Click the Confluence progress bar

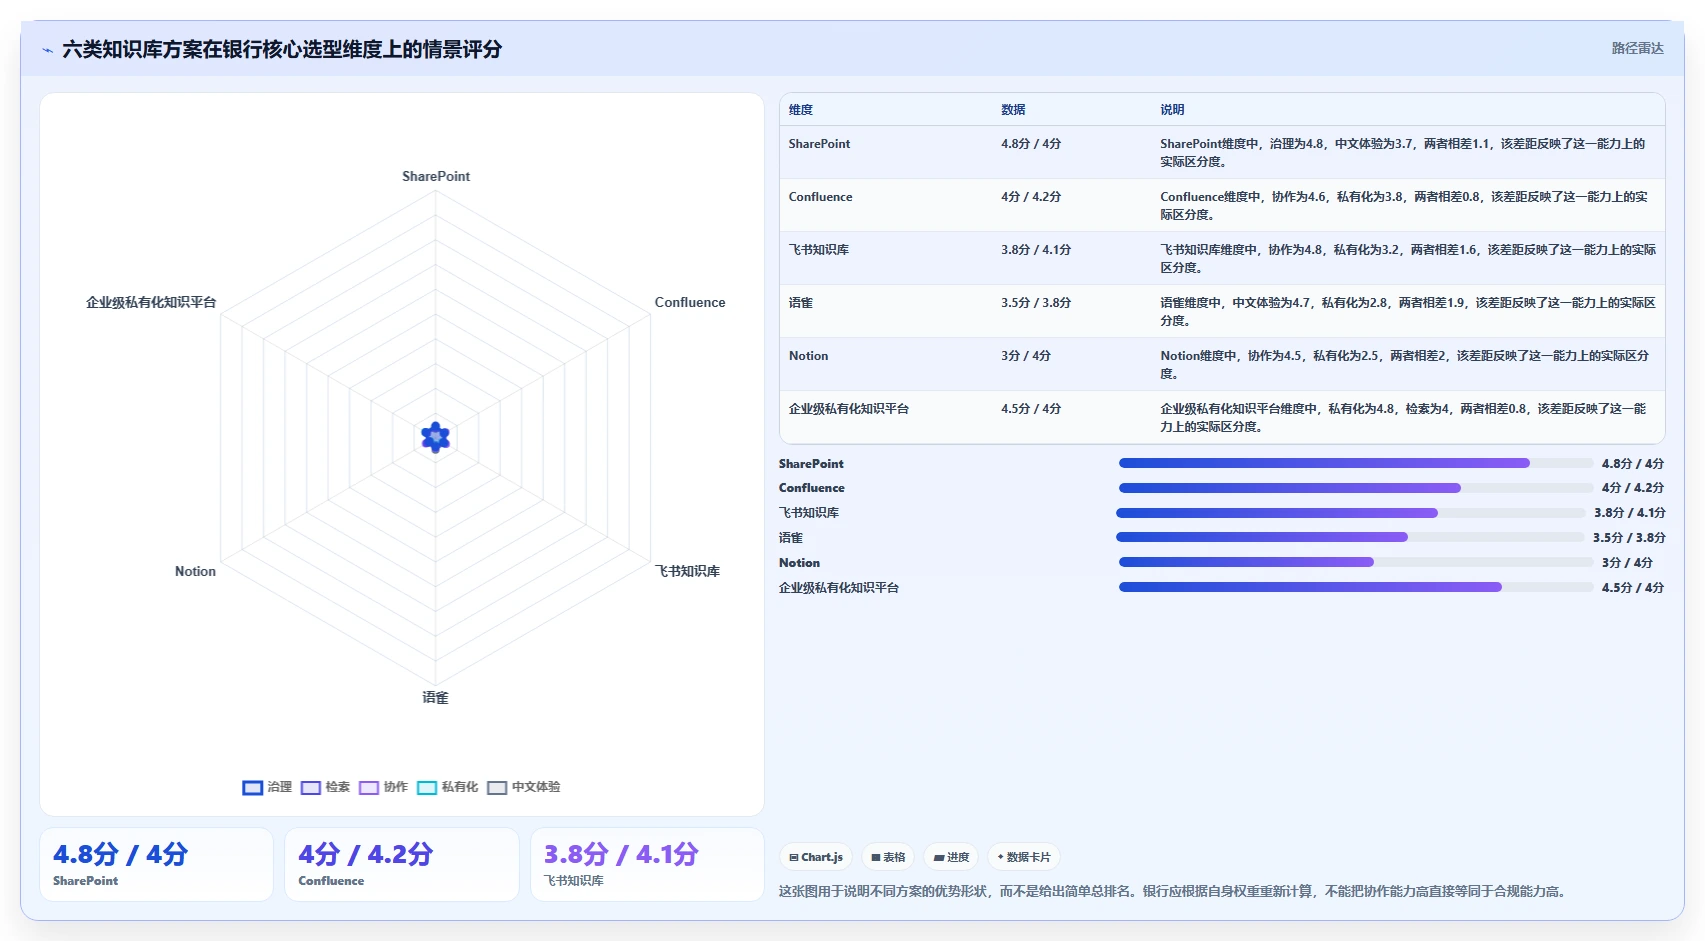(x=1355, y=488)
